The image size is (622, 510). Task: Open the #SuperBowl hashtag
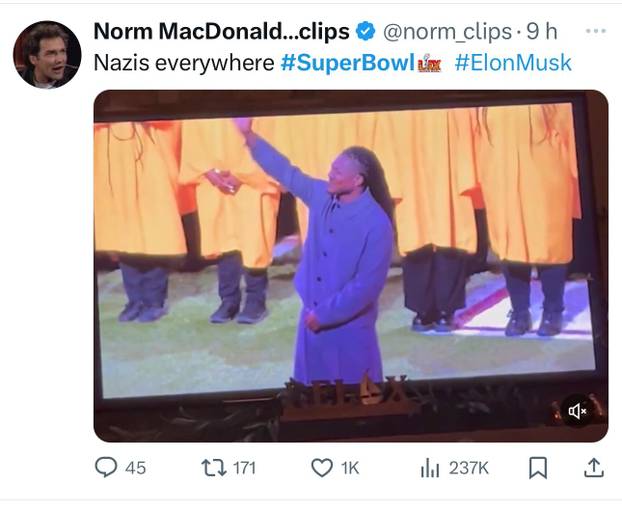(346, 62)
